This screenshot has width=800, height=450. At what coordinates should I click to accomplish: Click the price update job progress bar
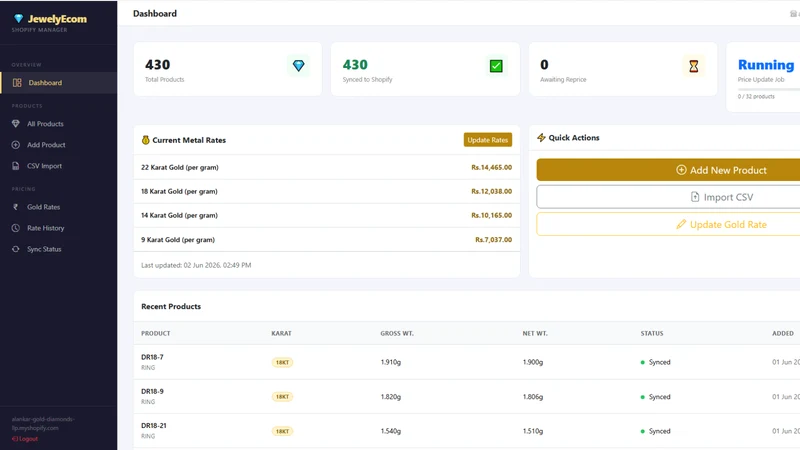tap(769, 89)
